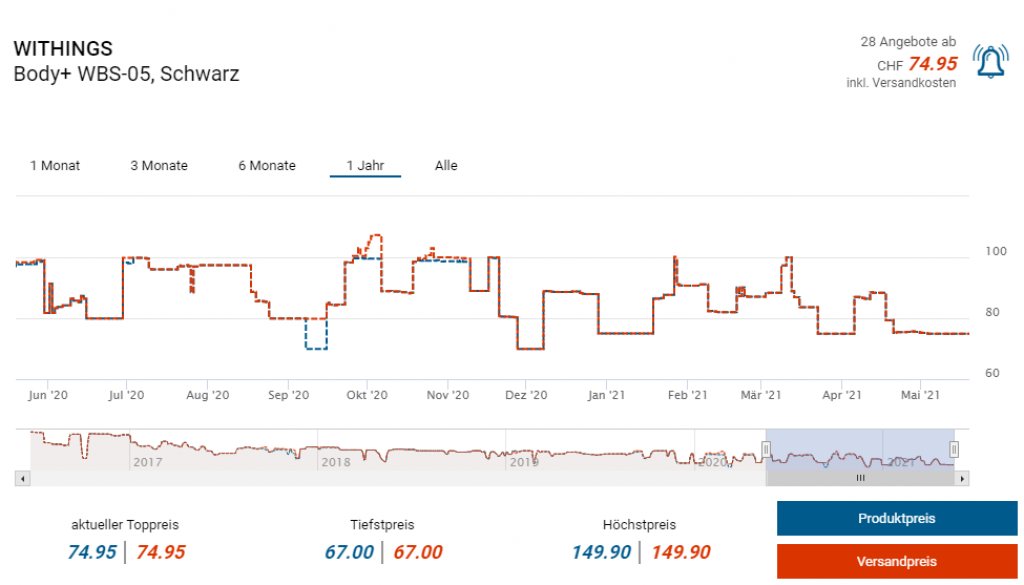Click the left scroll arrow under the timeline

[x=20, y=479]
